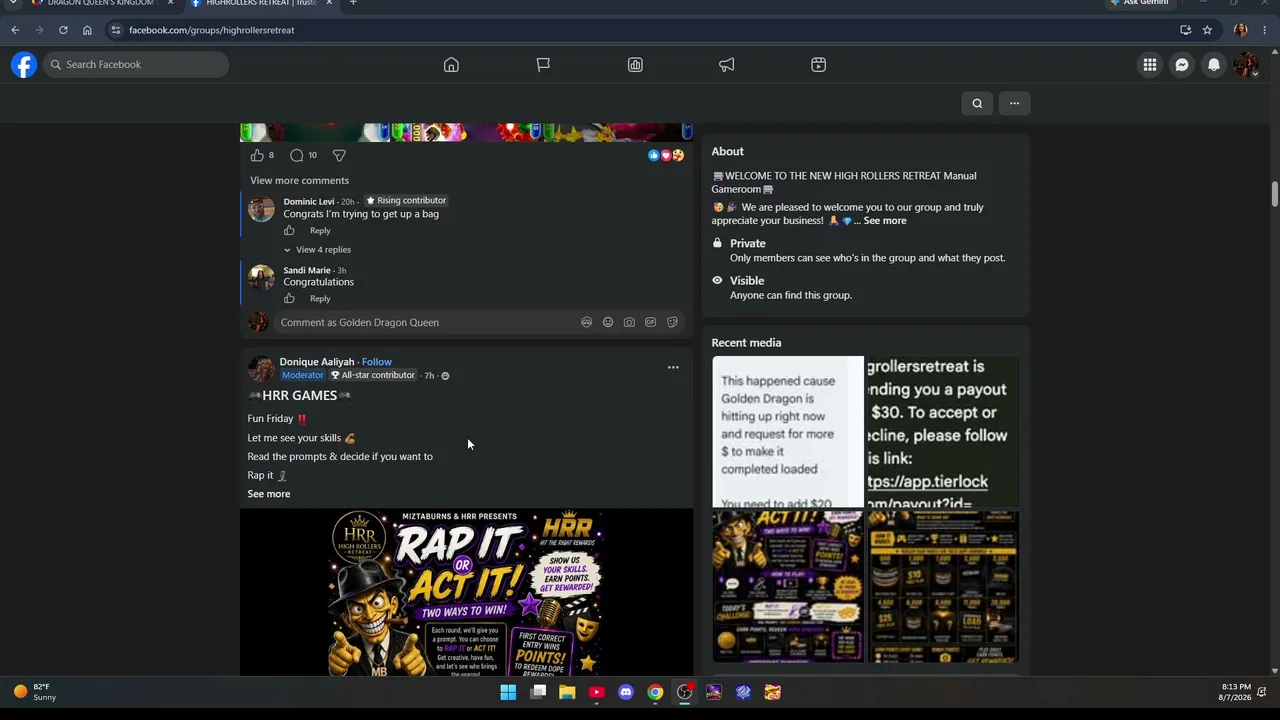Like Dominic Levi's comment

(289, 231)
